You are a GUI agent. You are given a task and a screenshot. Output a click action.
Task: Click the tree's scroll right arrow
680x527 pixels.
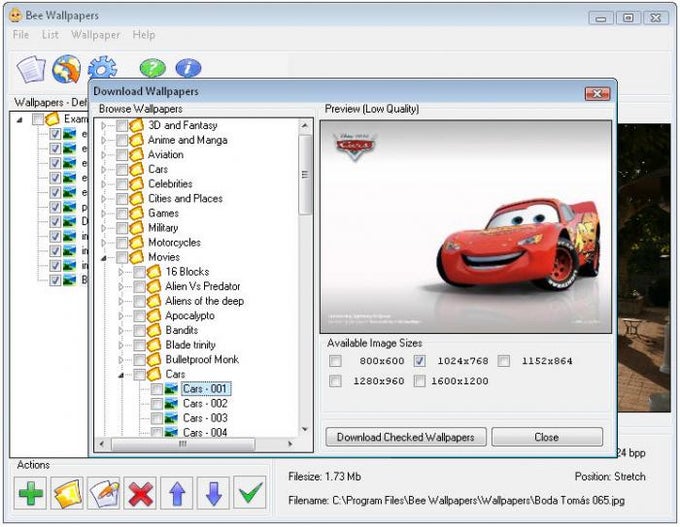pos(290,444)
